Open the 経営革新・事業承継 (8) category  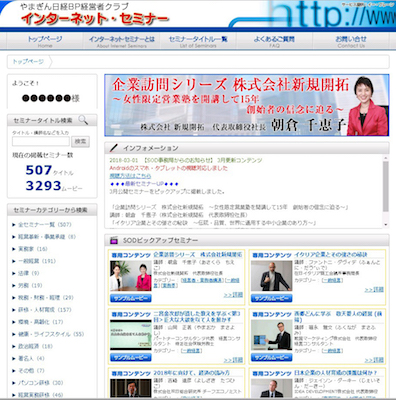tap(47, 237)
